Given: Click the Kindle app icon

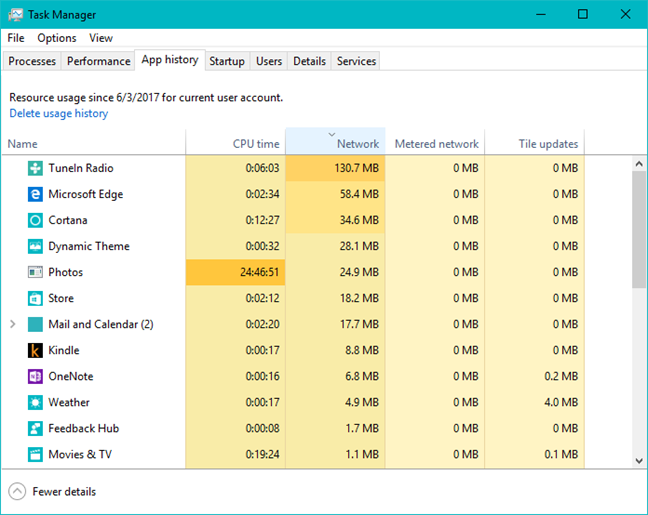Looking at the screenshot, I should 35,350.
